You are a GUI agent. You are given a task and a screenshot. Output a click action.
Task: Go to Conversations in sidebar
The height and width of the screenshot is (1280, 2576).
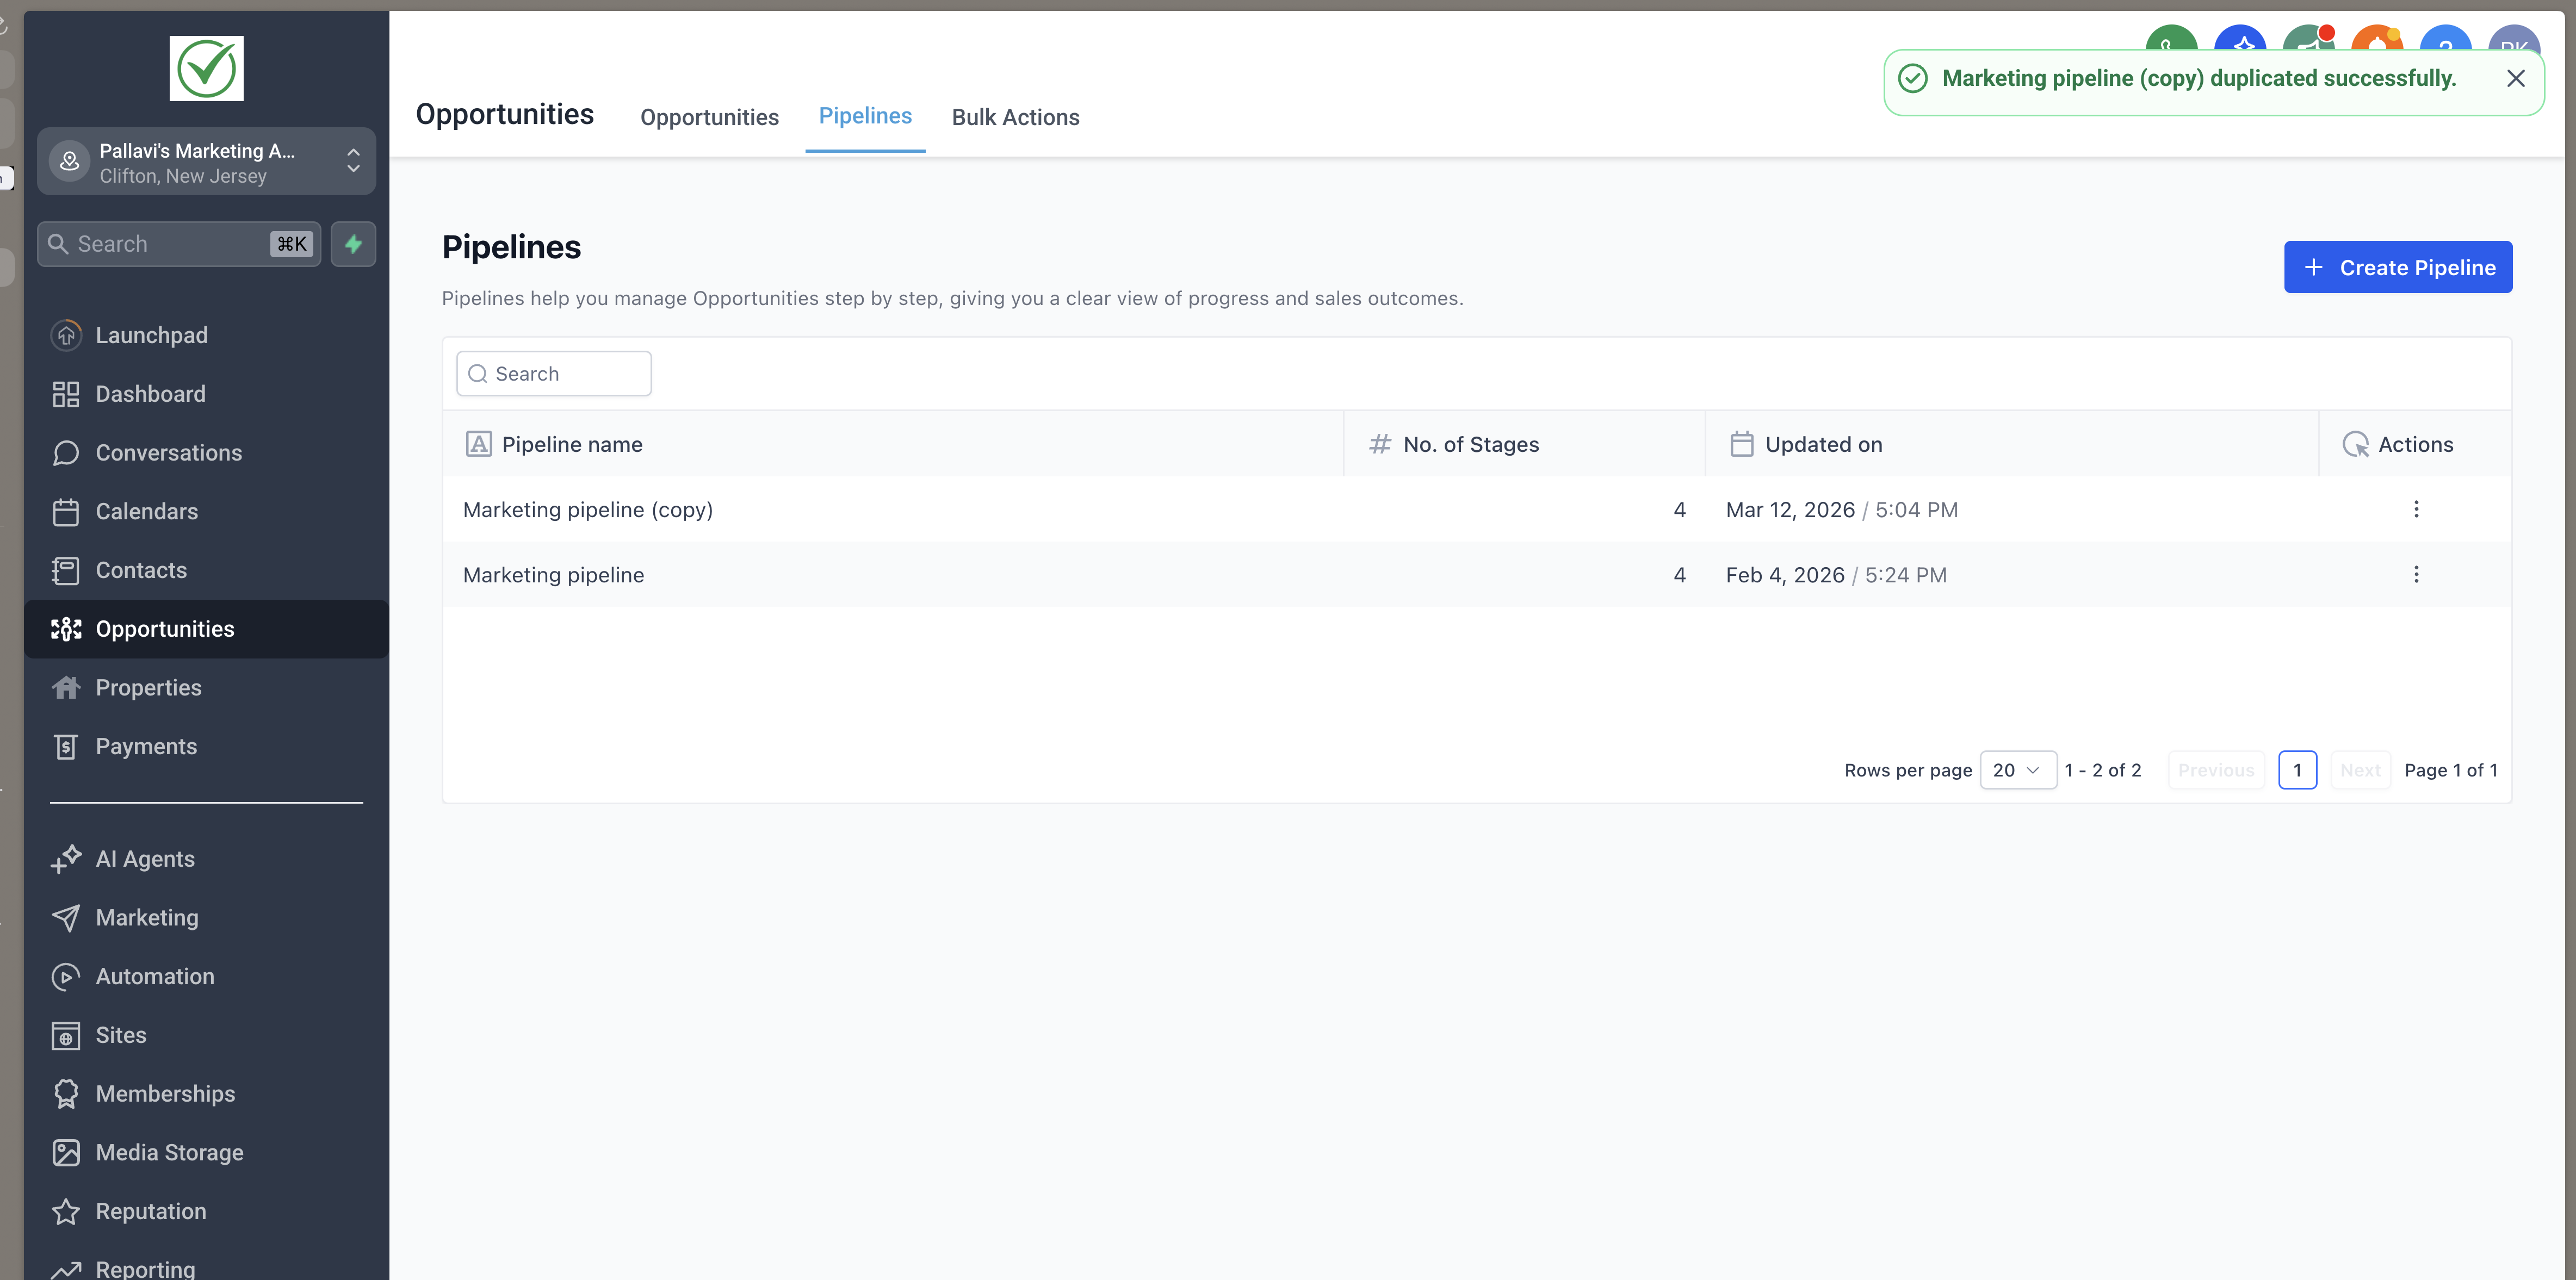pyautogui.click(x=168, y=453)
